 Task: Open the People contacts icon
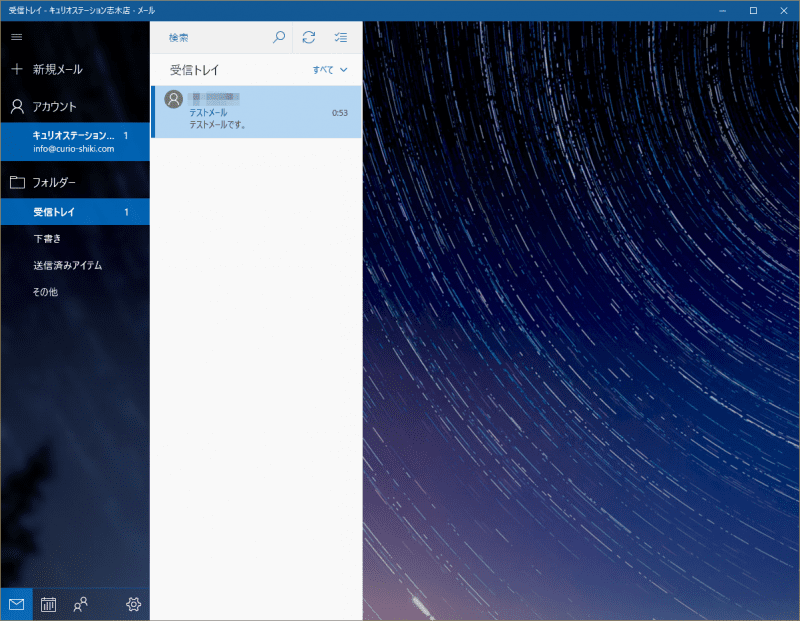click(x=81, y=604)
